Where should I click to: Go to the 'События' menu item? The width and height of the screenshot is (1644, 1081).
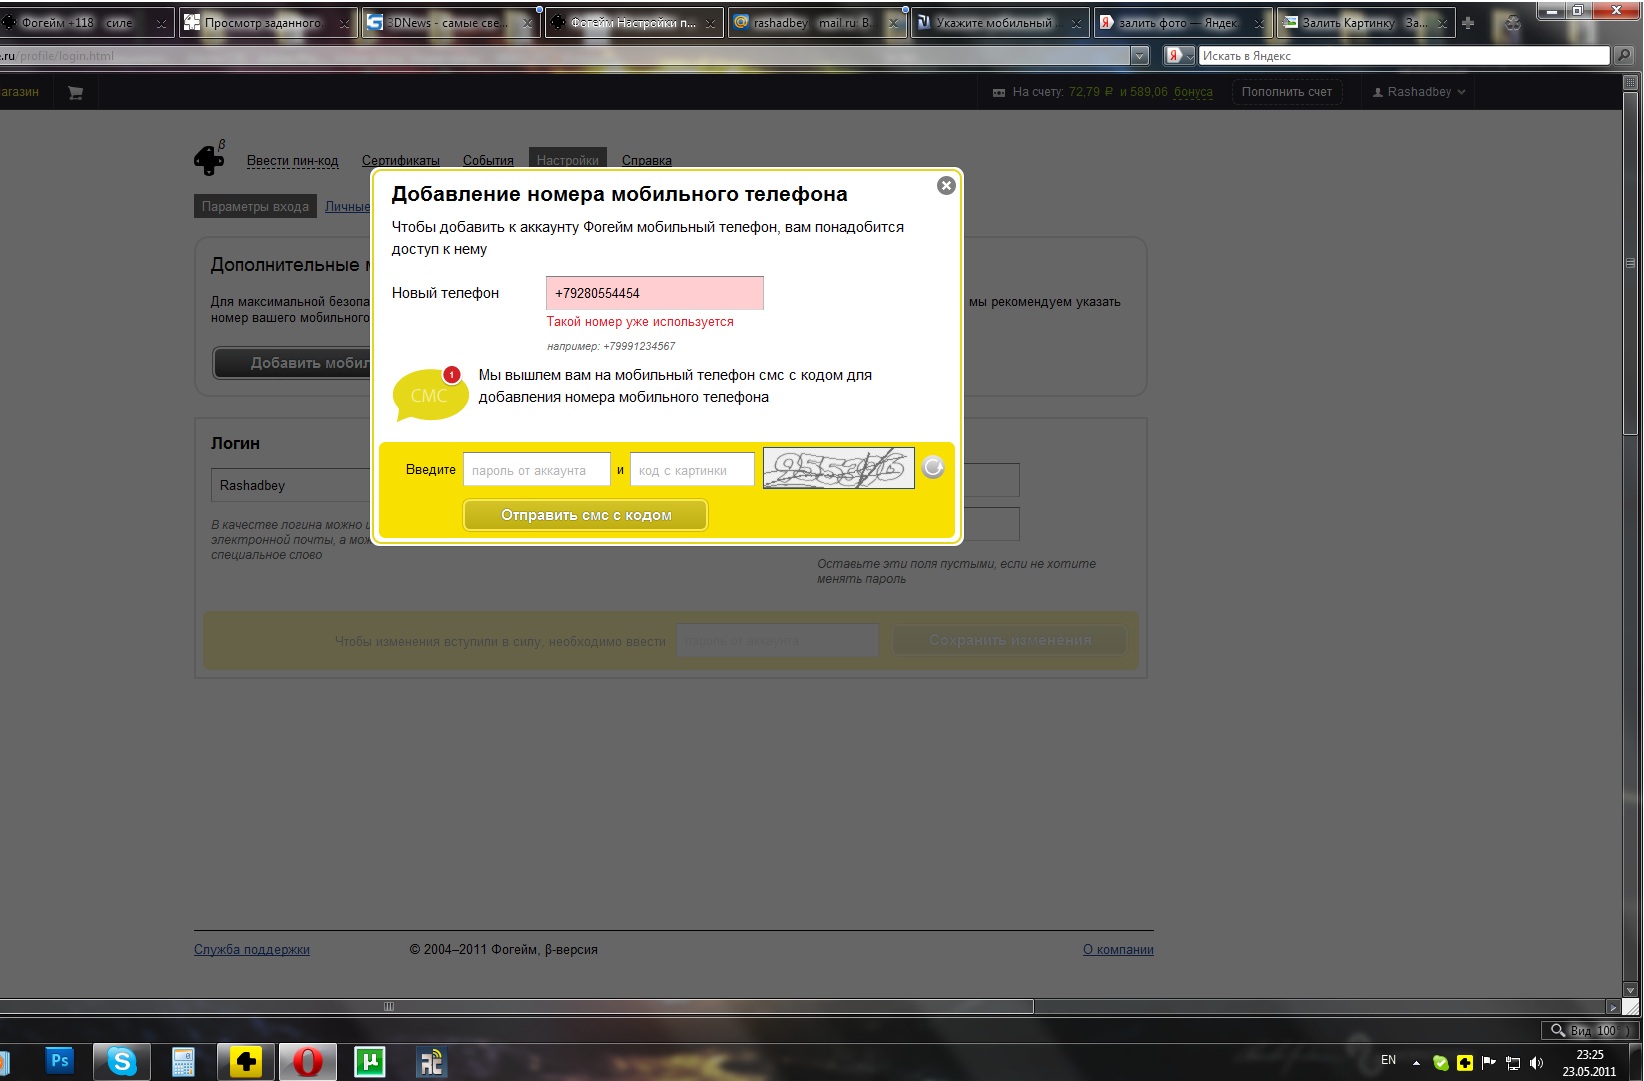click(488, 161)
